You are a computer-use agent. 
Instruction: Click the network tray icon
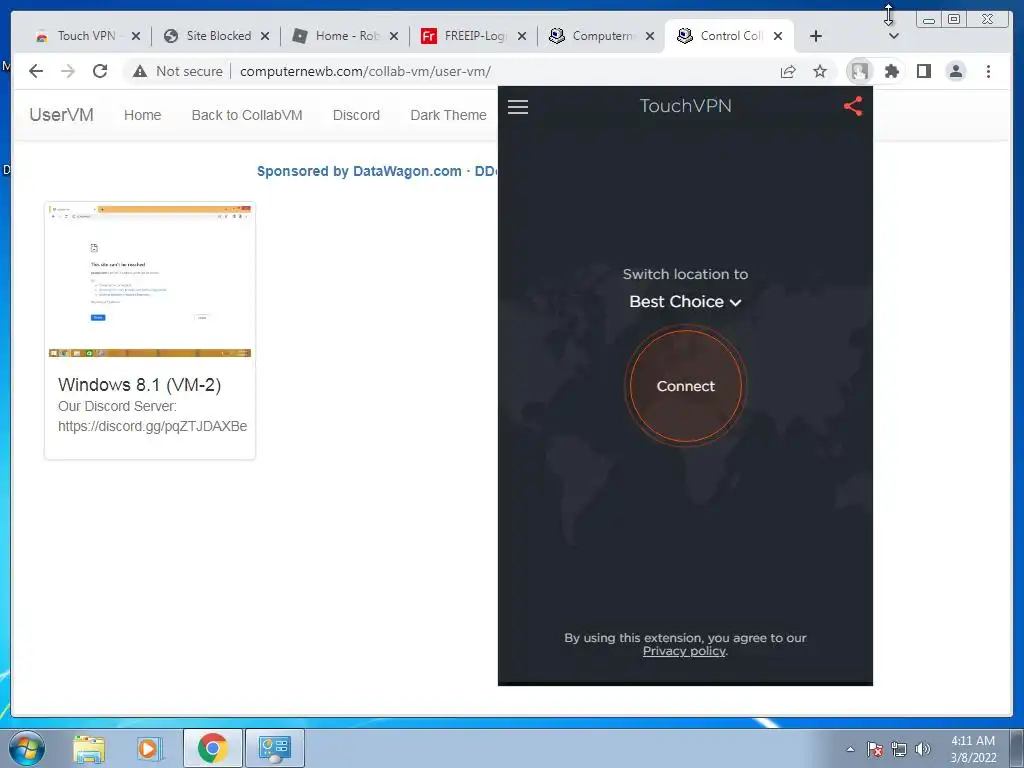click(899, 749)
